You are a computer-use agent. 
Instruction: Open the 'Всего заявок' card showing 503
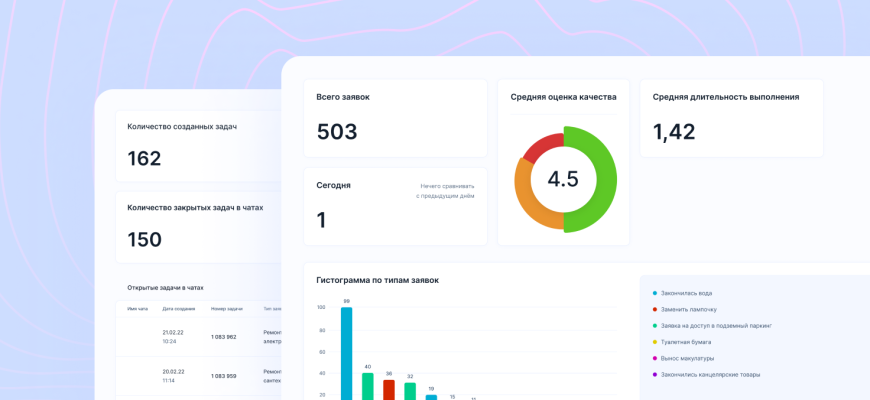(395, 118)
